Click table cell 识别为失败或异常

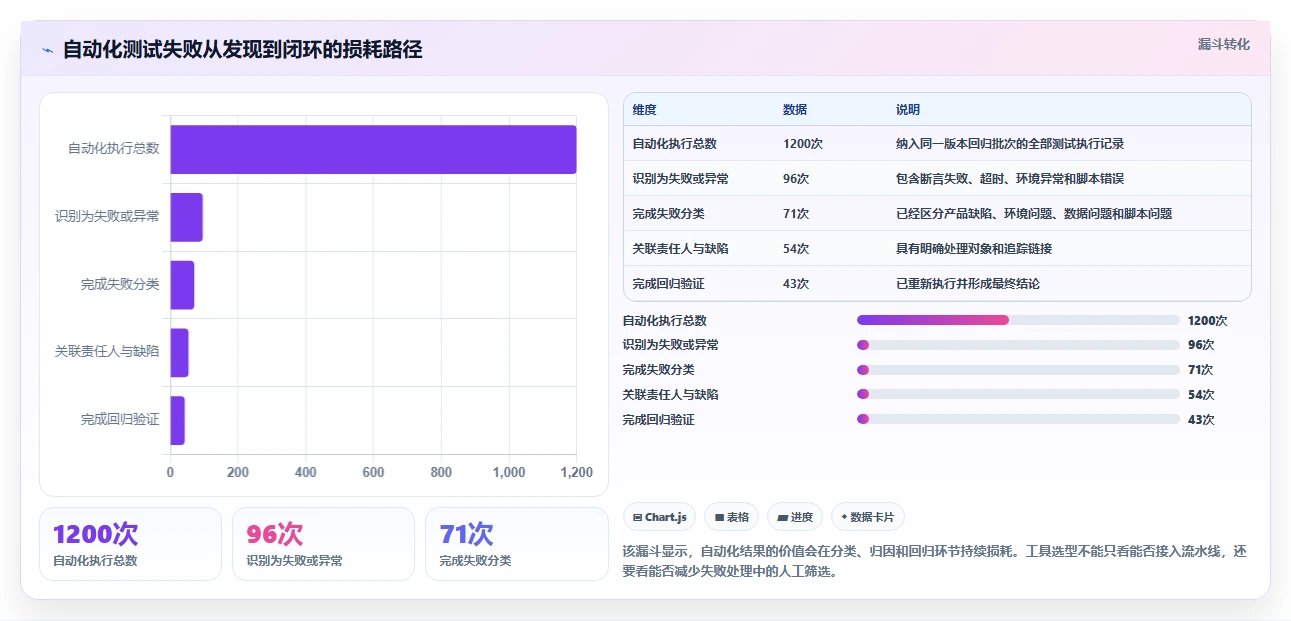(681, 179)
